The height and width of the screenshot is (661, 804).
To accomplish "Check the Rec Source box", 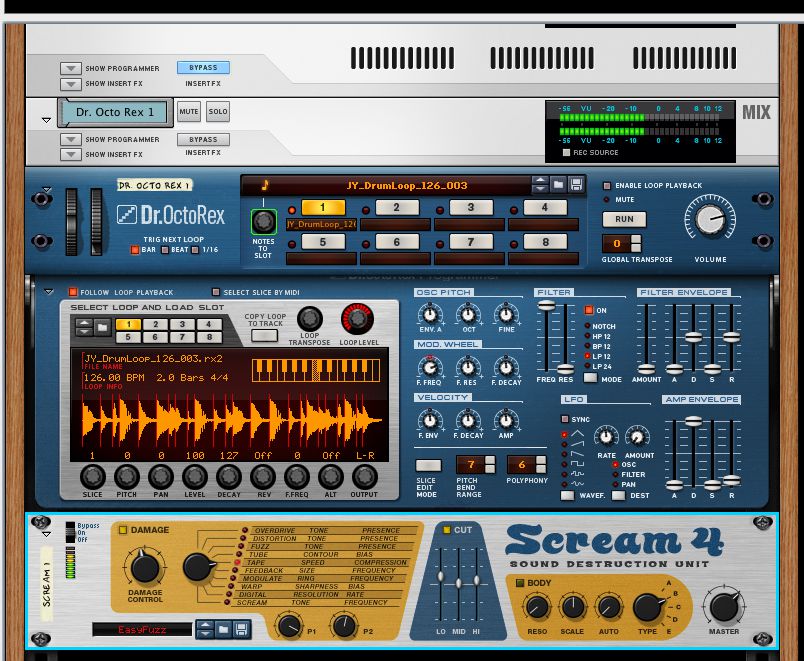I will pos(566,152).
